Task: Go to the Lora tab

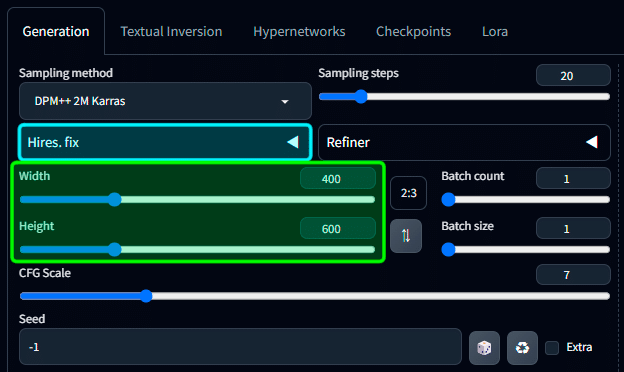Action: click(495, 31)
